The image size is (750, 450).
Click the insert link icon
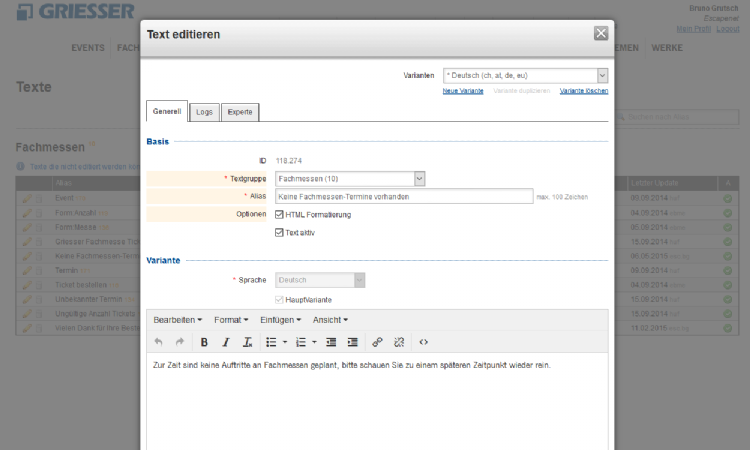coord(377,342)
